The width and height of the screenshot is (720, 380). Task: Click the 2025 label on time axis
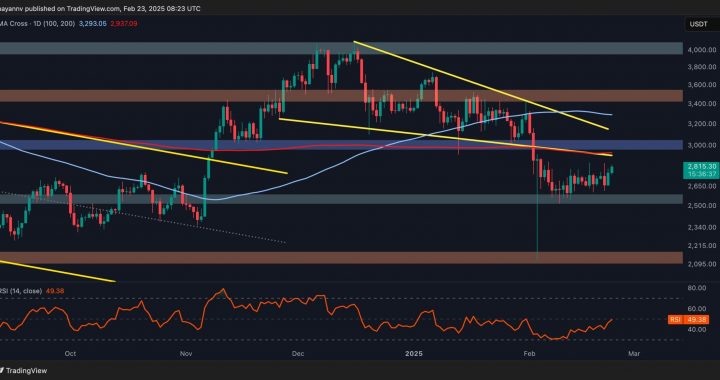[x=414, y=354]
